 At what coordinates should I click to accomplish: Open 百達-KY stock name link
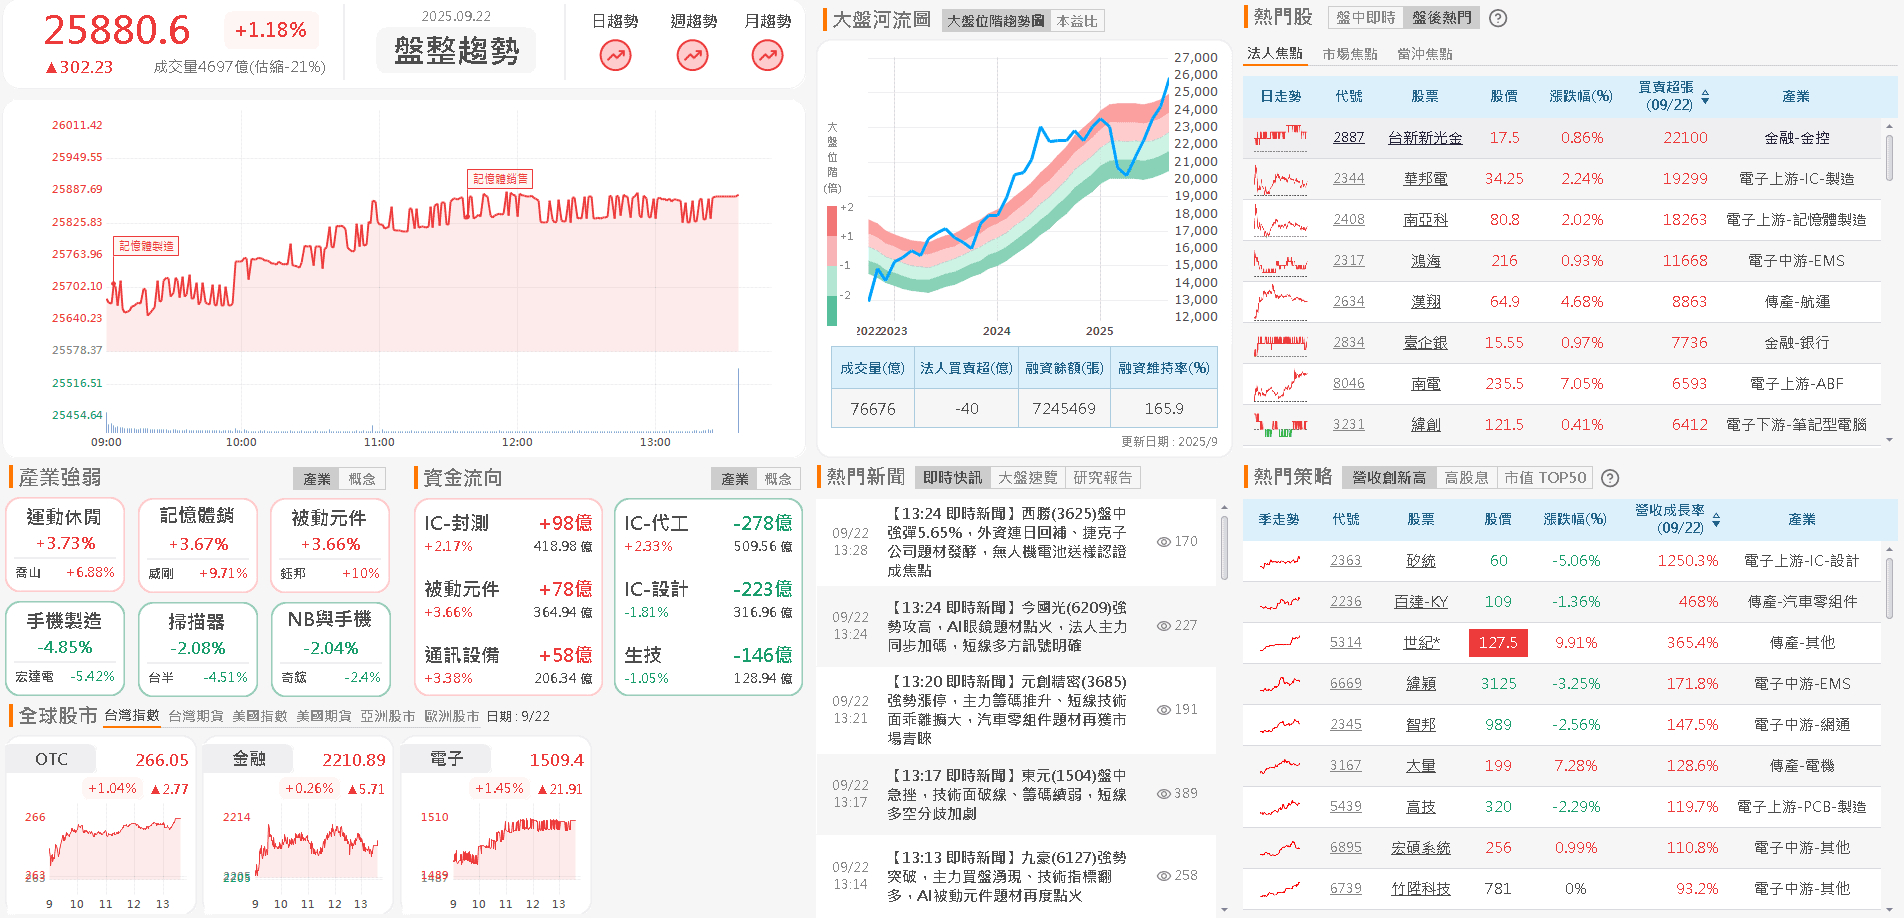[1421, 602]
